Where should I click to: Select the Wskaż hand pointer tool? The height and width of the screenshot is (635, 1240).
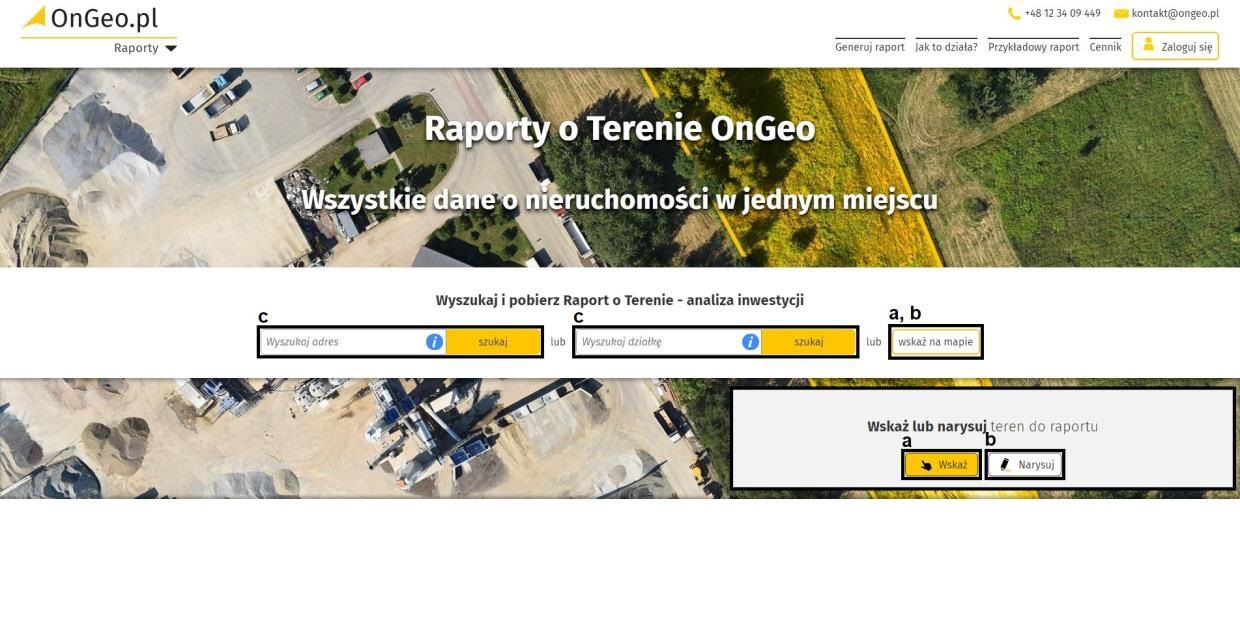[941, 465]
